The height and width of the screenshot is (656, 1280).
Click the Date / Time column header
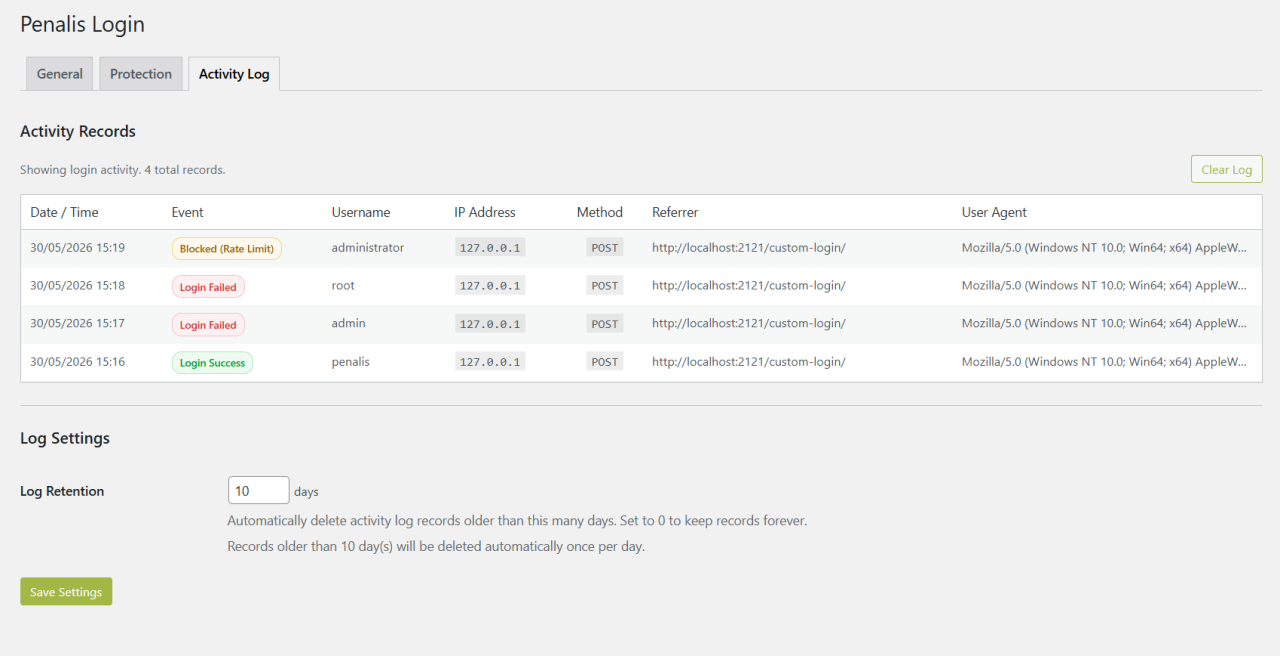click(64, 212)
